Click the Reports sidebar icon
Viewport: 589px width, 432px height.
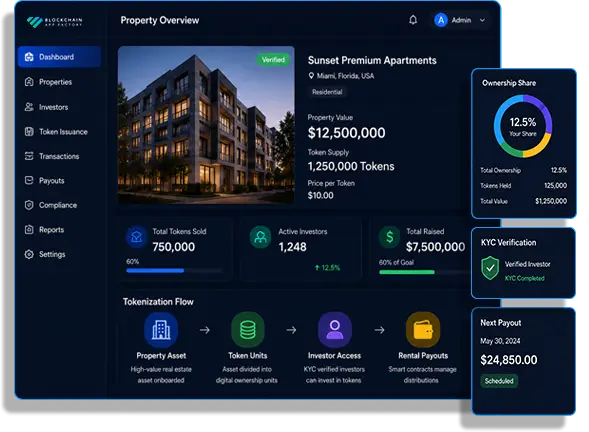pyautogui.click(x=29, y=230)
